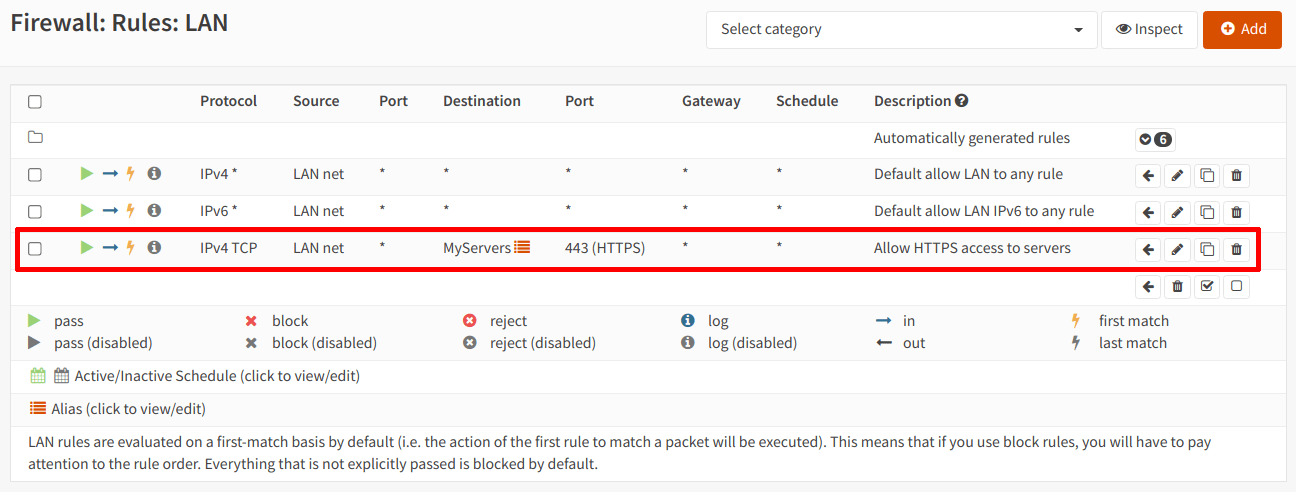Click the Add rule button

tap(1242, 30)
